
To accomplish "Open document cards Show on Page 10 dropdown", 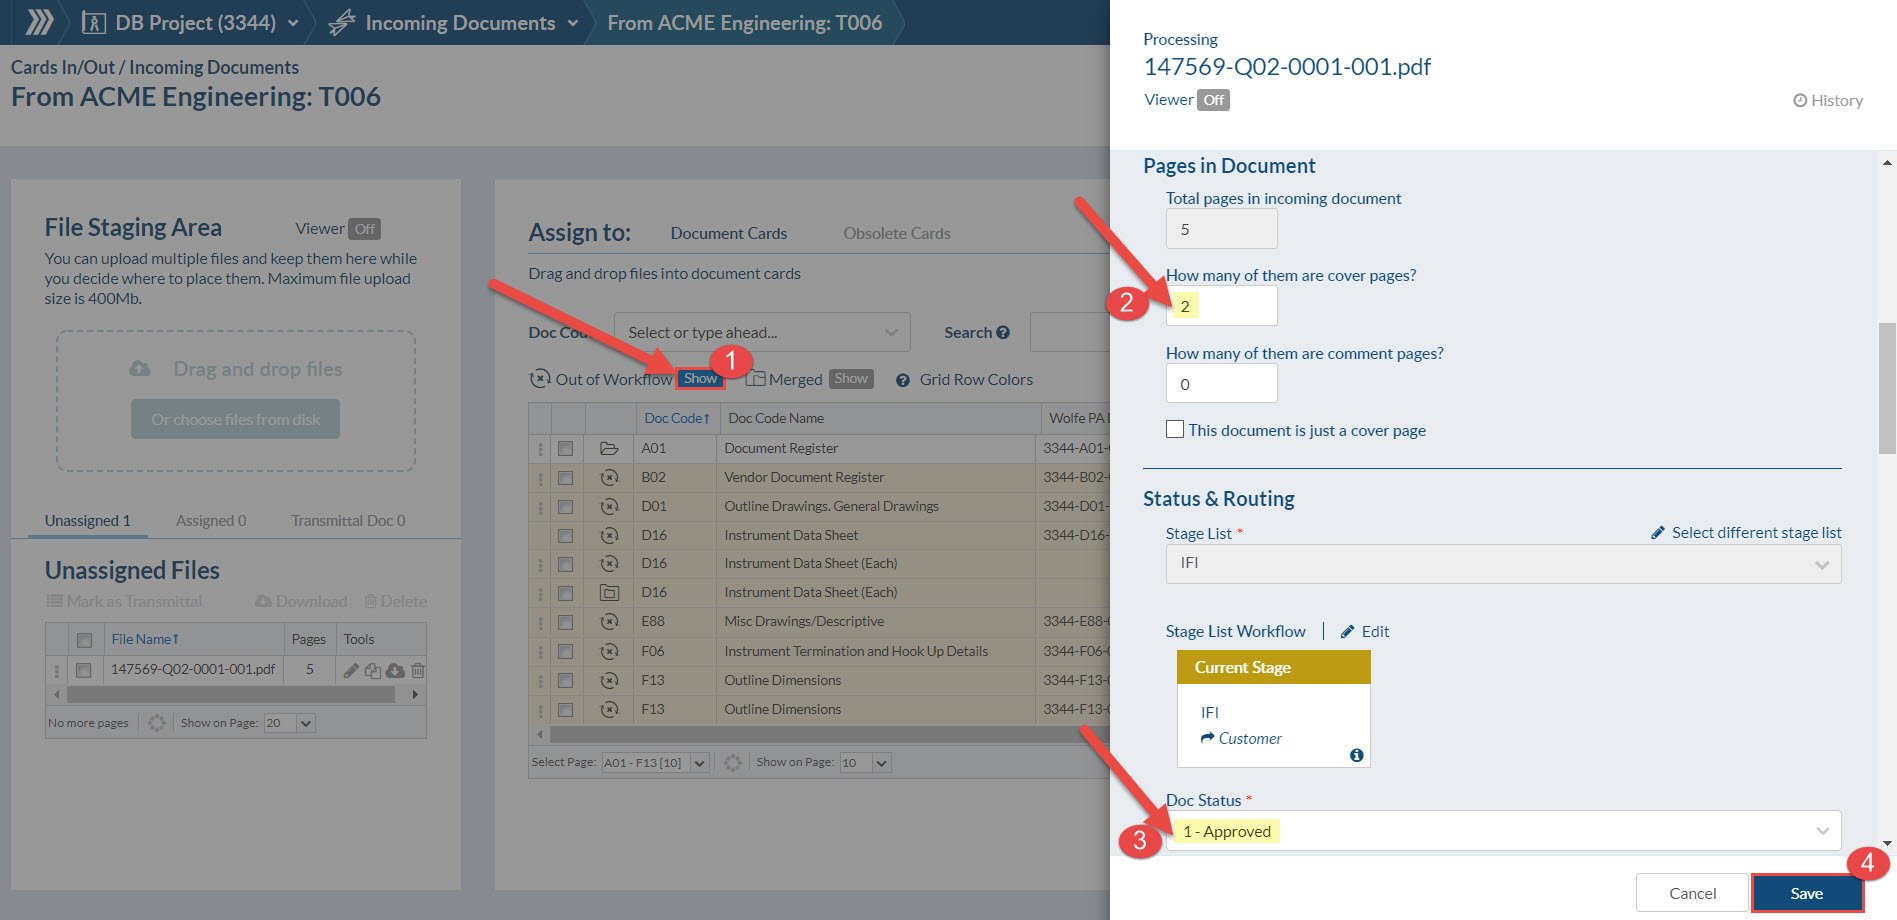I will (865, 763).
